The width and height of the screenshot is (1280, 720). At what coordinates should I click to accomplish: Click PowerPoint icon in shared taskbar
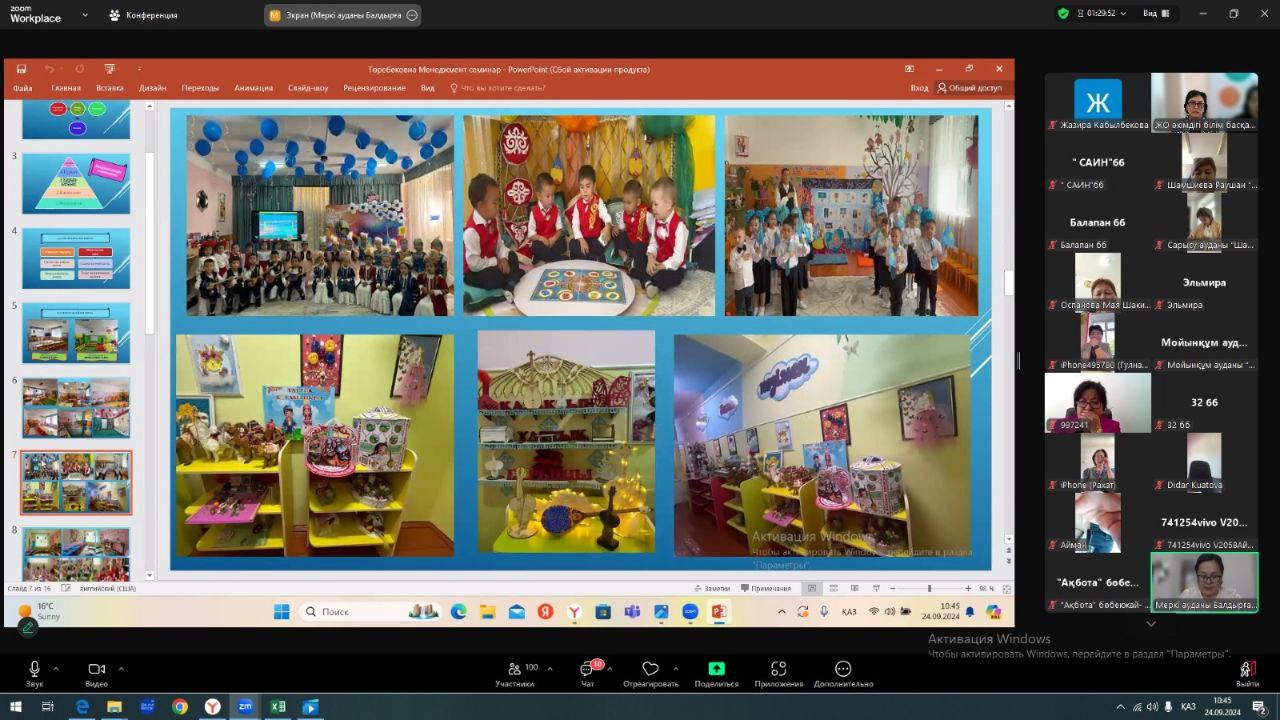pyautogui.click(x=718, y=611)
